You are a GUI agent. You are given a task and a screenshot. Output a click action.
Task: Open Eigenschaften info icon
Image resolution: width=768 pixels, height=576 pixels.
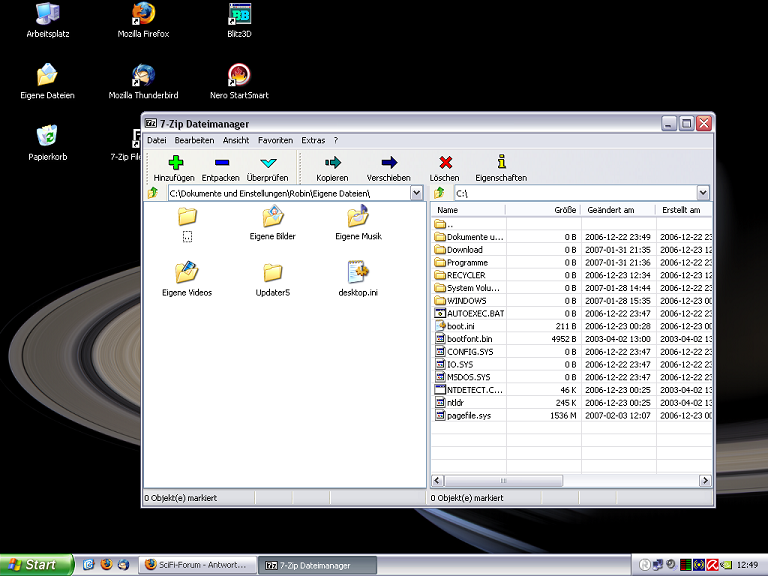pyautogui.click(x=501, y=163)
